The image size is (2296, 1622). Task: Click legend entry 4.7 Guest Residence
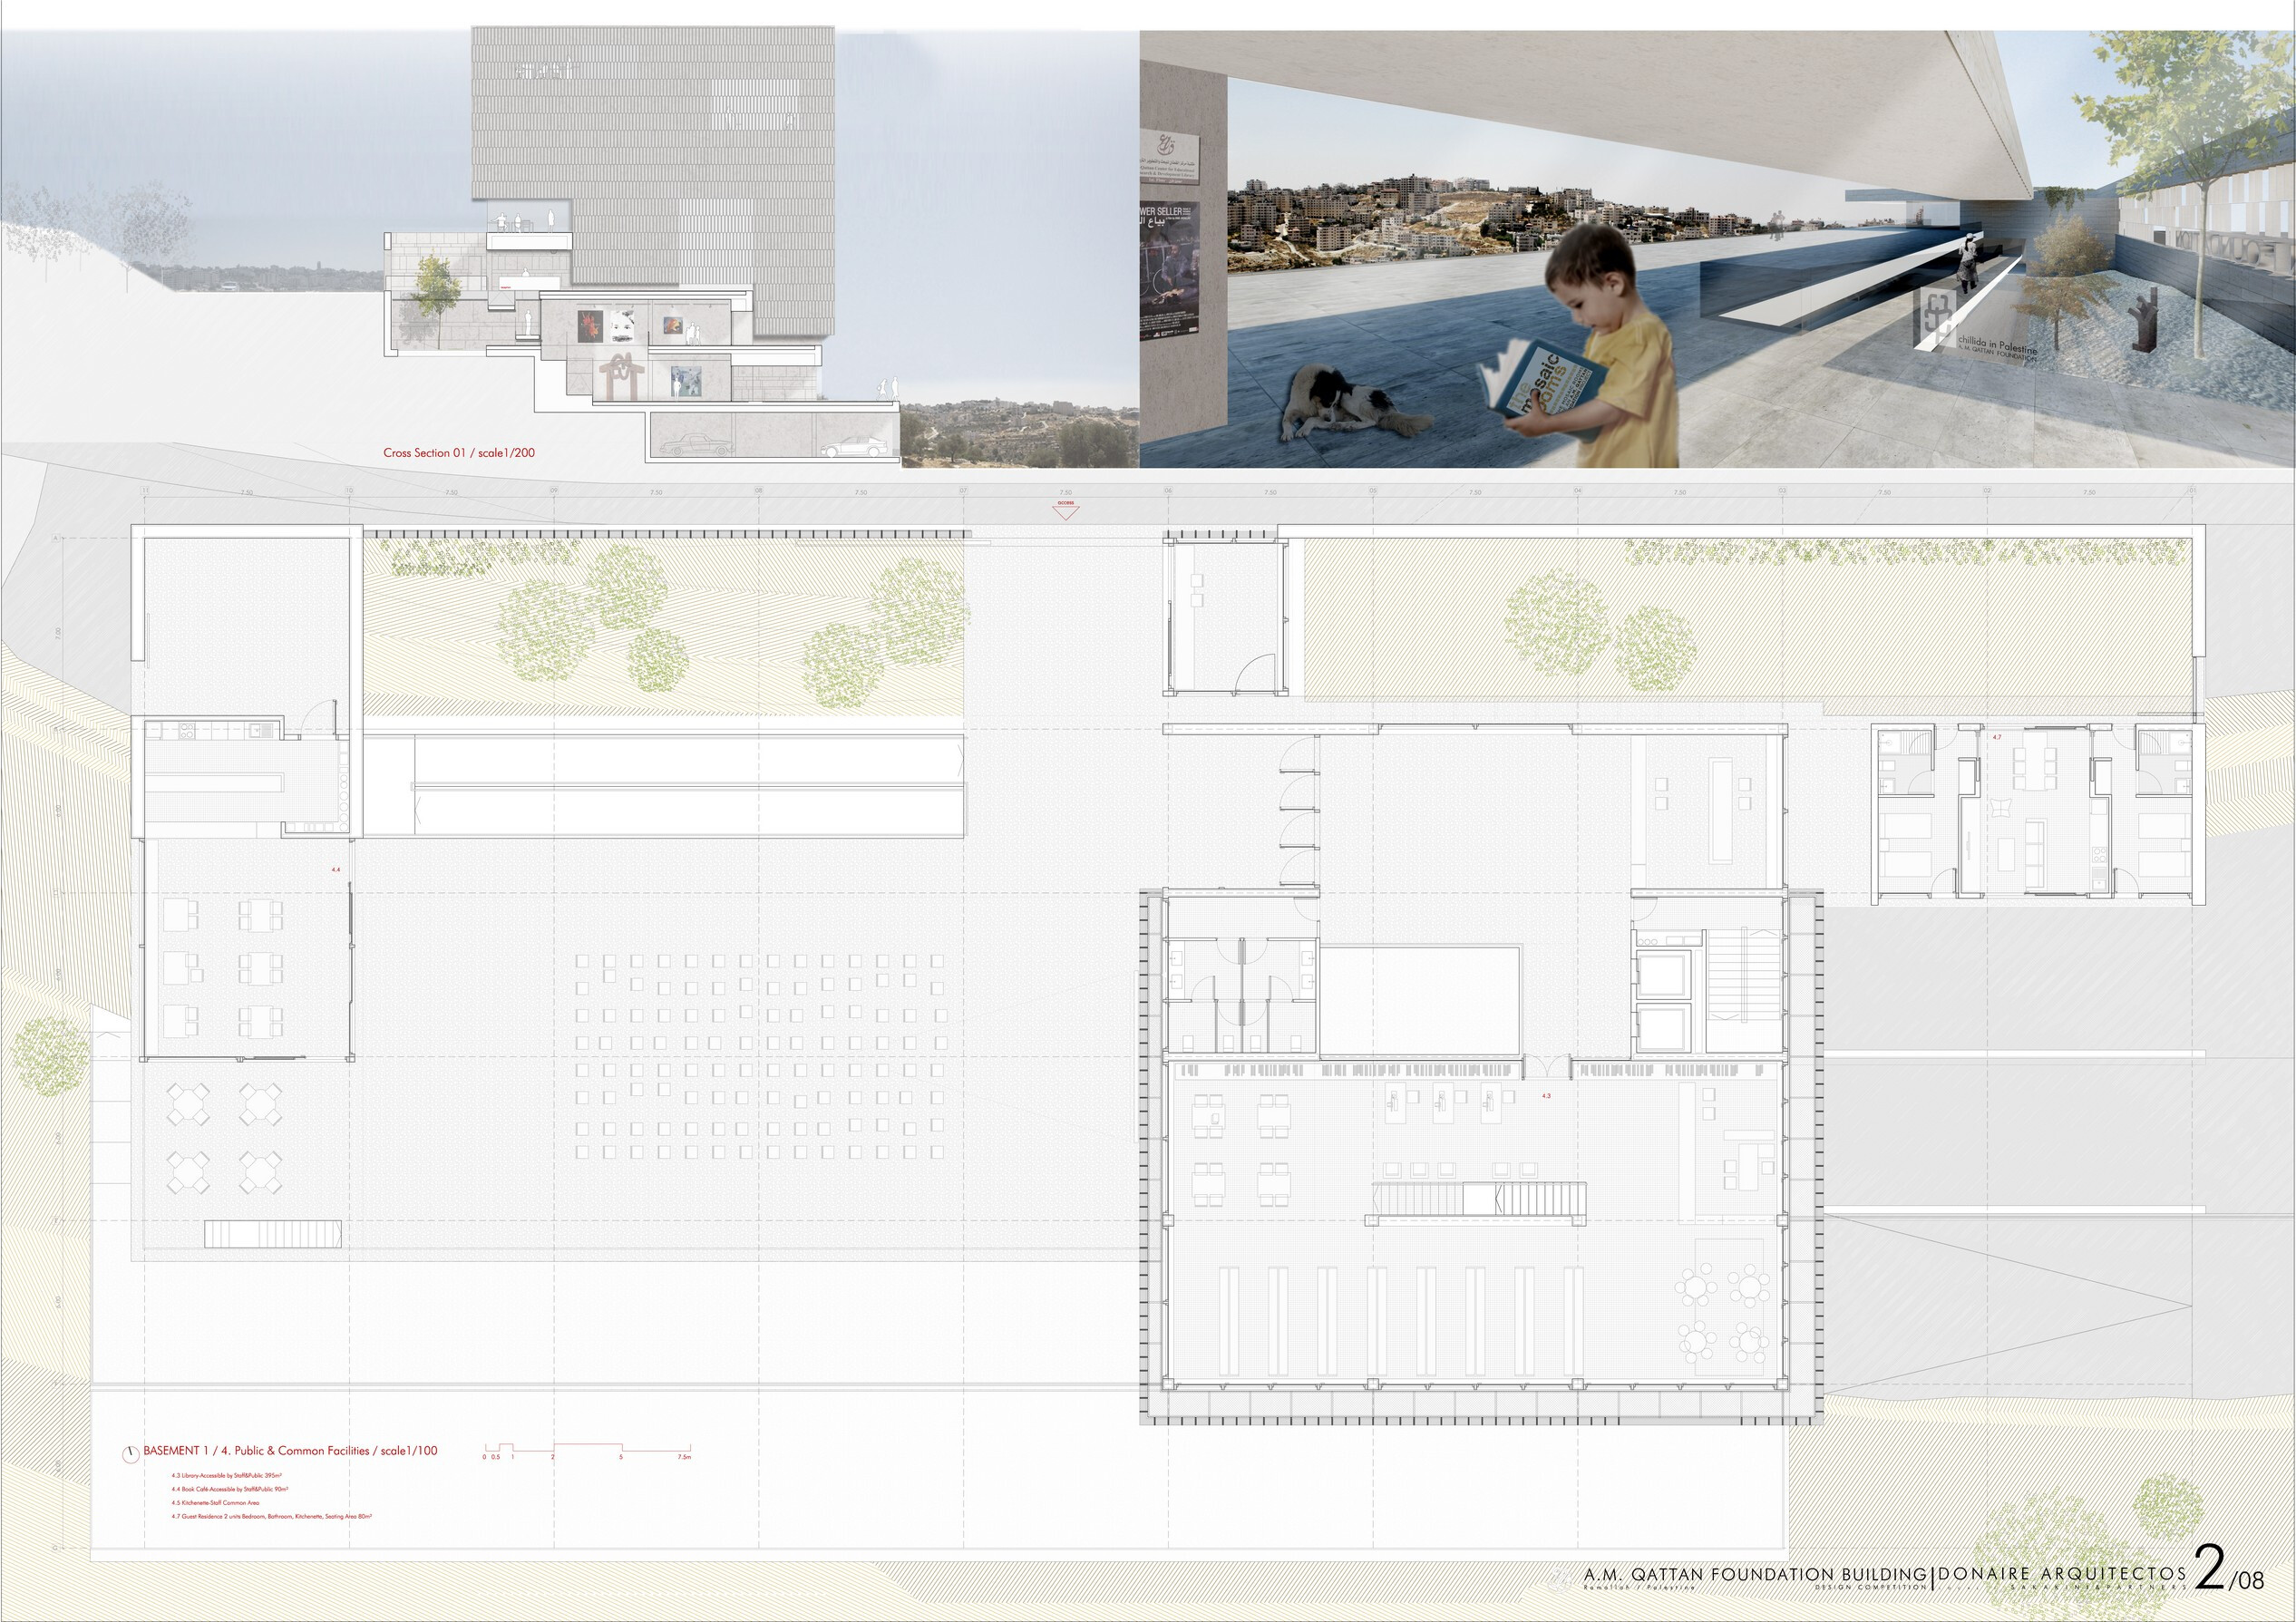[x=272, y=1517]
